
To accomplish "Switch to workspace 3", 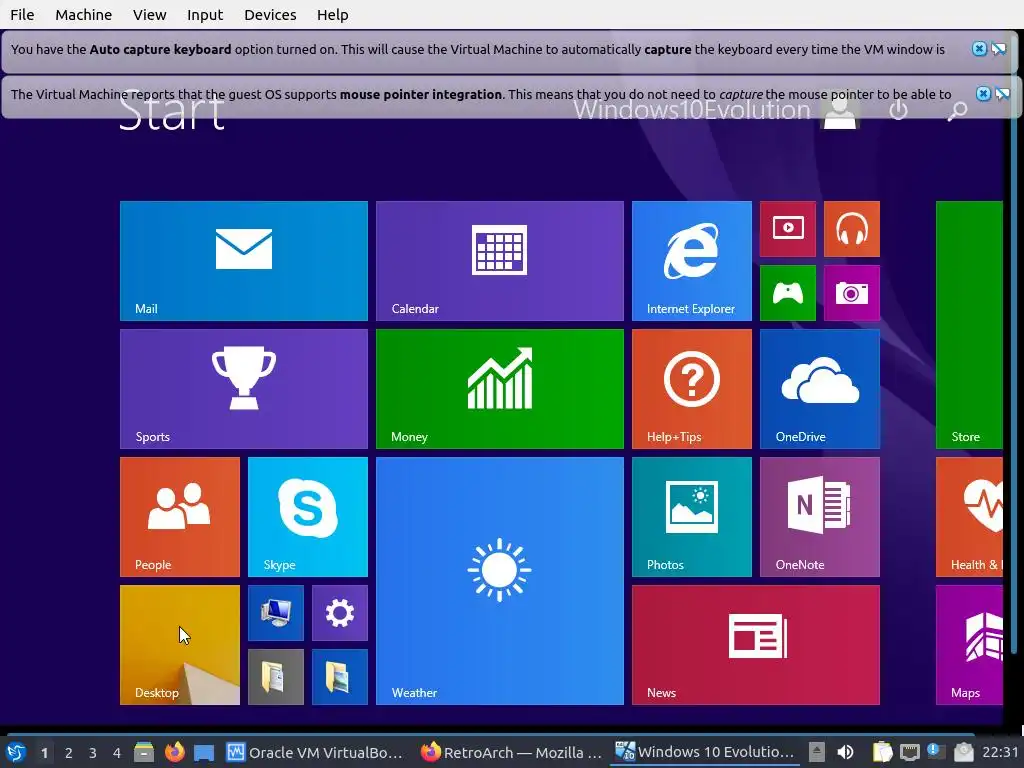I will 93,753.
